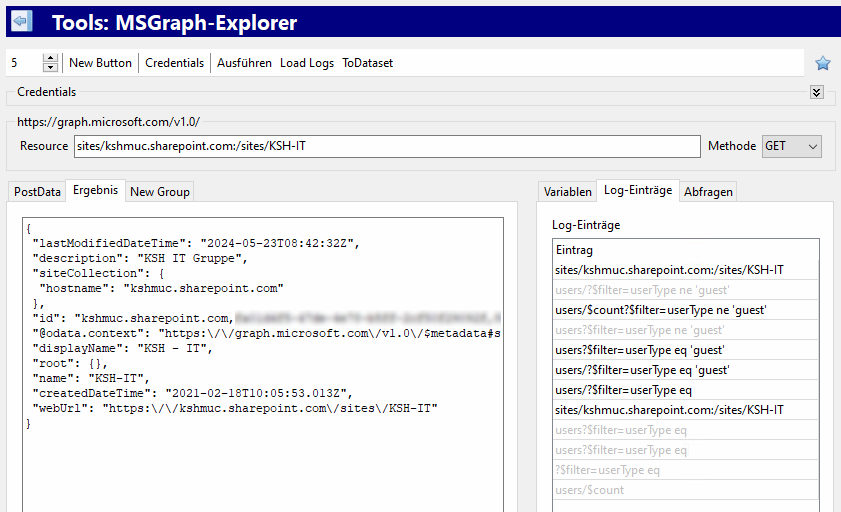Click Load Logs in the toolbar
This screenshot has width=841, height=512.
tap(307, 63)
